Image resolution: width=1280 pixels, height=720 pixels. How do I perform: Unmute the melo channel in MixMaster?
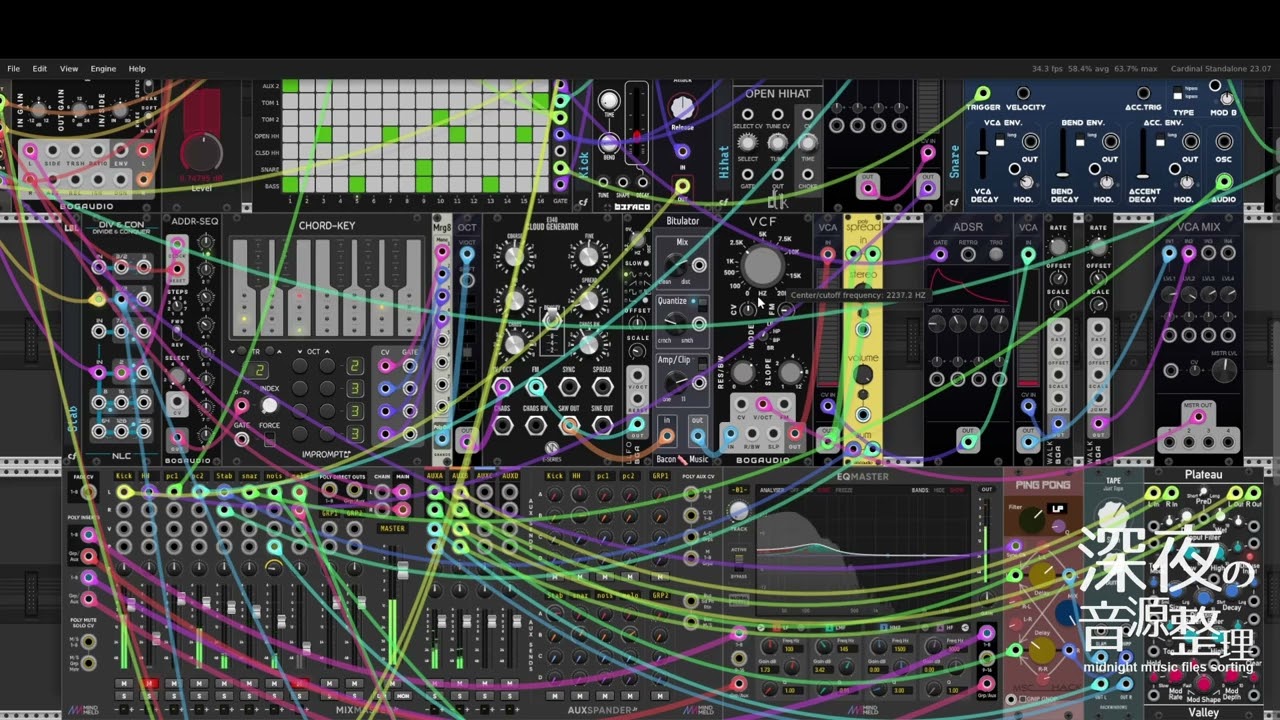click(x=299, y=683)
